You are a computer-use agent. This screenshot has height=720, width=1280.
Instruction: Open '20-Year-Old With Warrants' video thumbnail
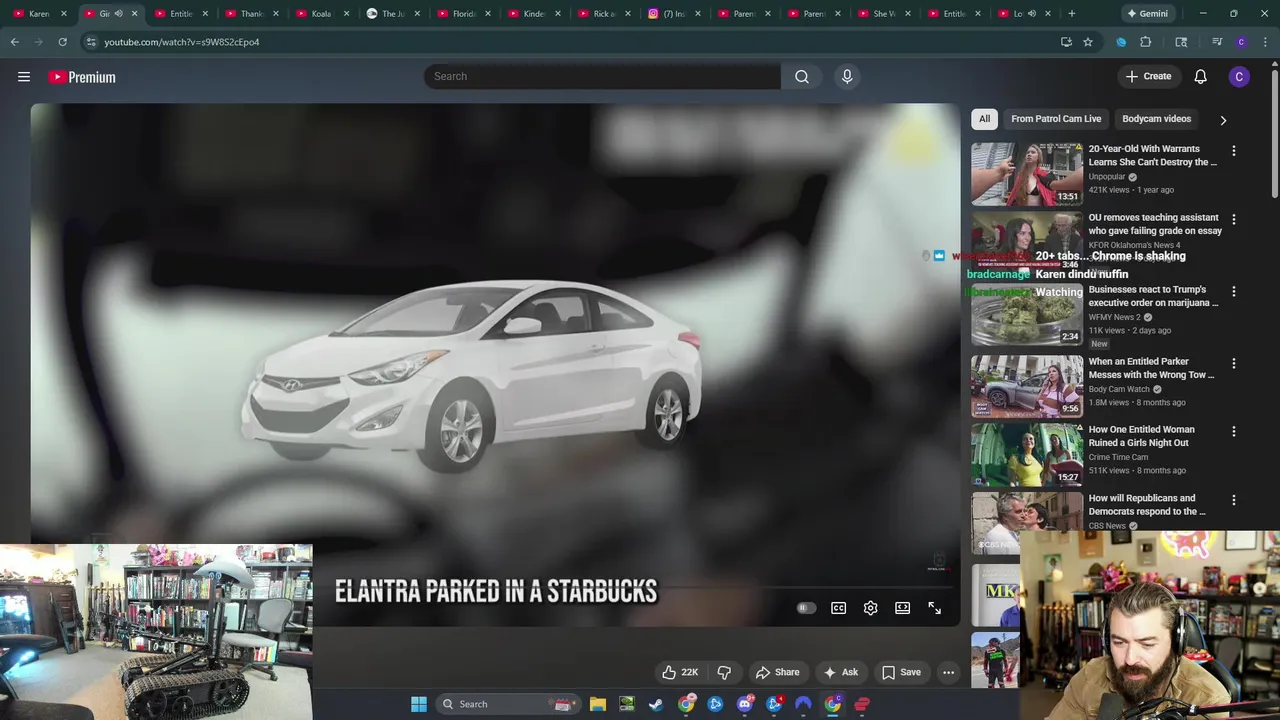point(1026,174)
